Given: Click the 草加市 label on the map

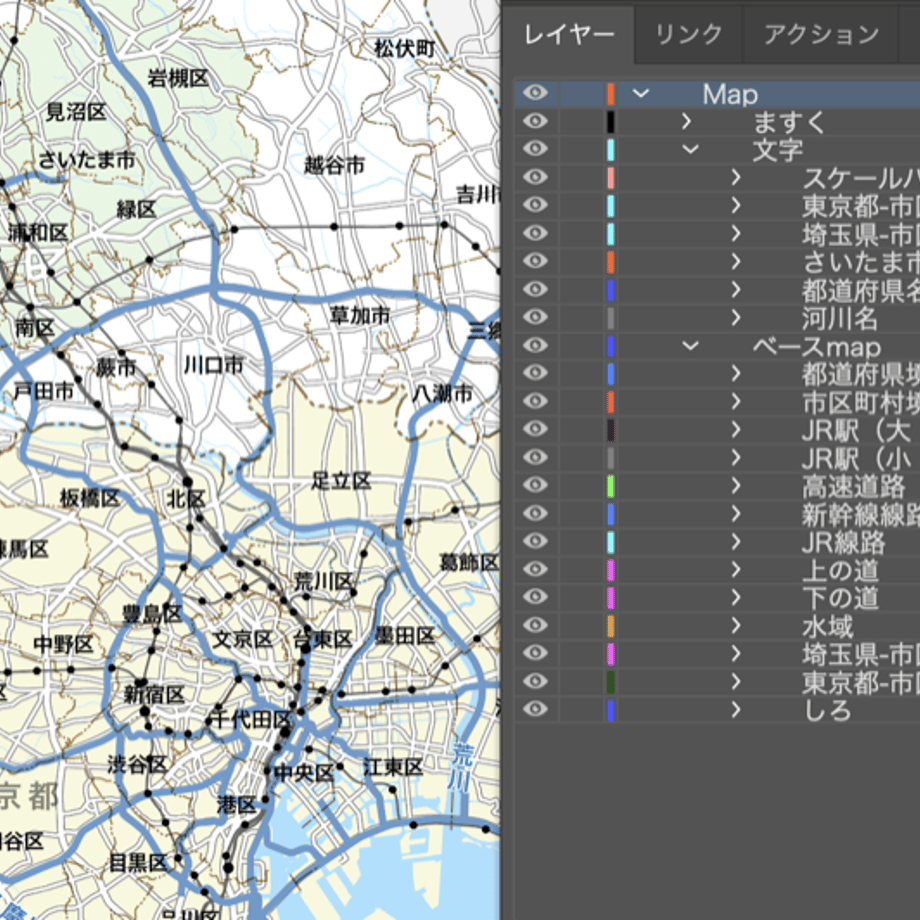Looking at the screenshot, I should point(359,316).
